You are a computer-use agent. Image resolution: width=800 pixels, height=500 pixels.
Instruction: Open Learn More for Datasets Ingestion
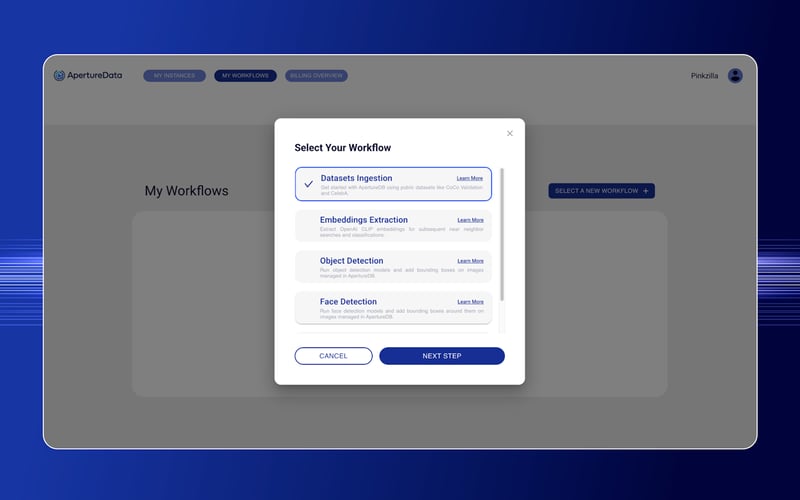click(469, 179)
